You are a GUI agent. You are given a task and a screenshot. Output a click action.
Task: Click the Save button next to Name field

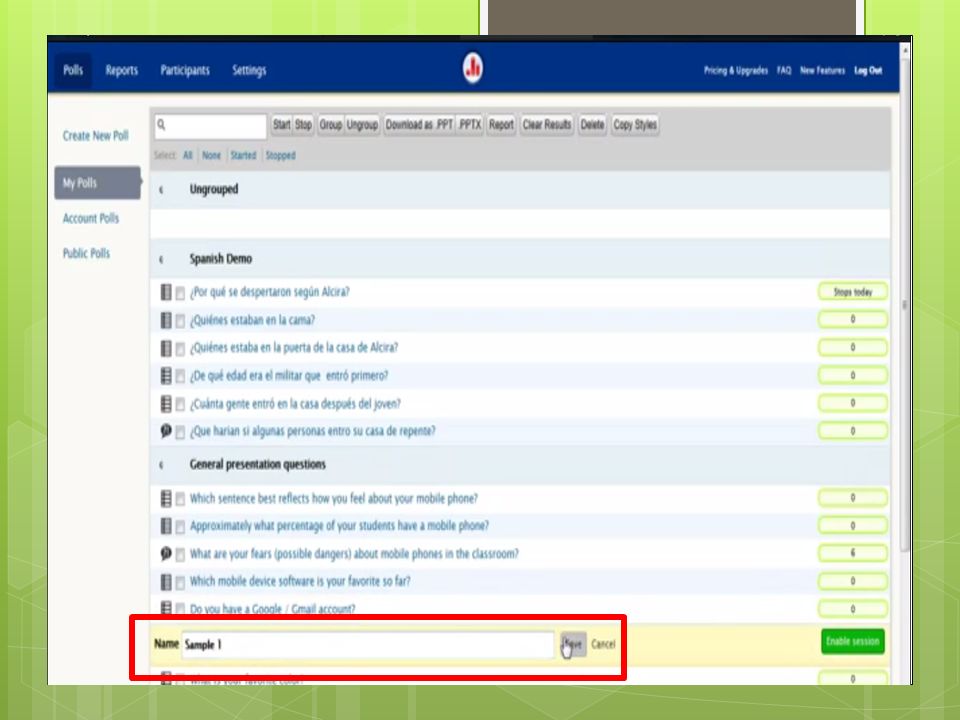pos(574,644)
